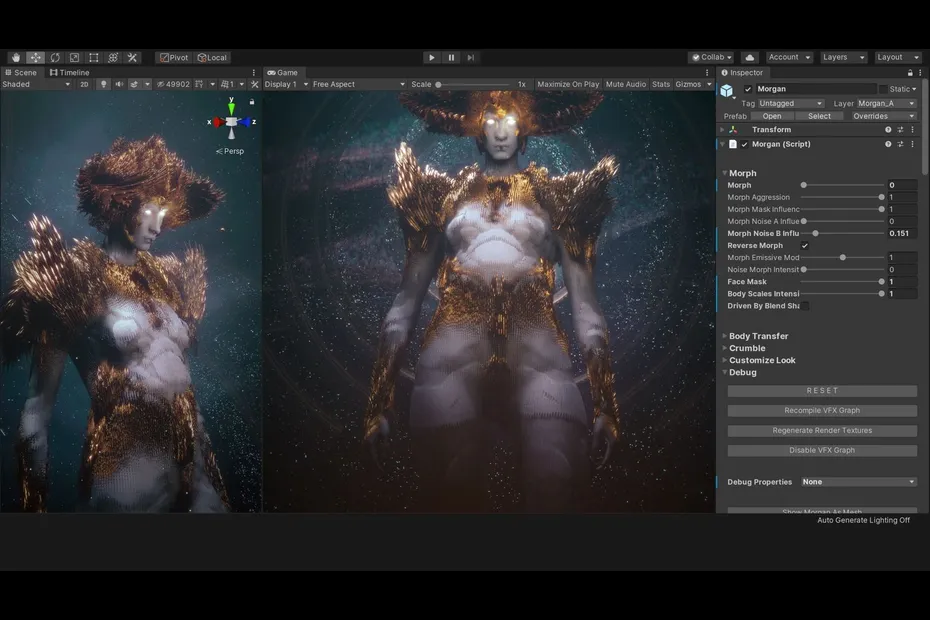Toggle hidden objects count 49902
This screenshot has height=620, width=930.
[x=173, y=84]
